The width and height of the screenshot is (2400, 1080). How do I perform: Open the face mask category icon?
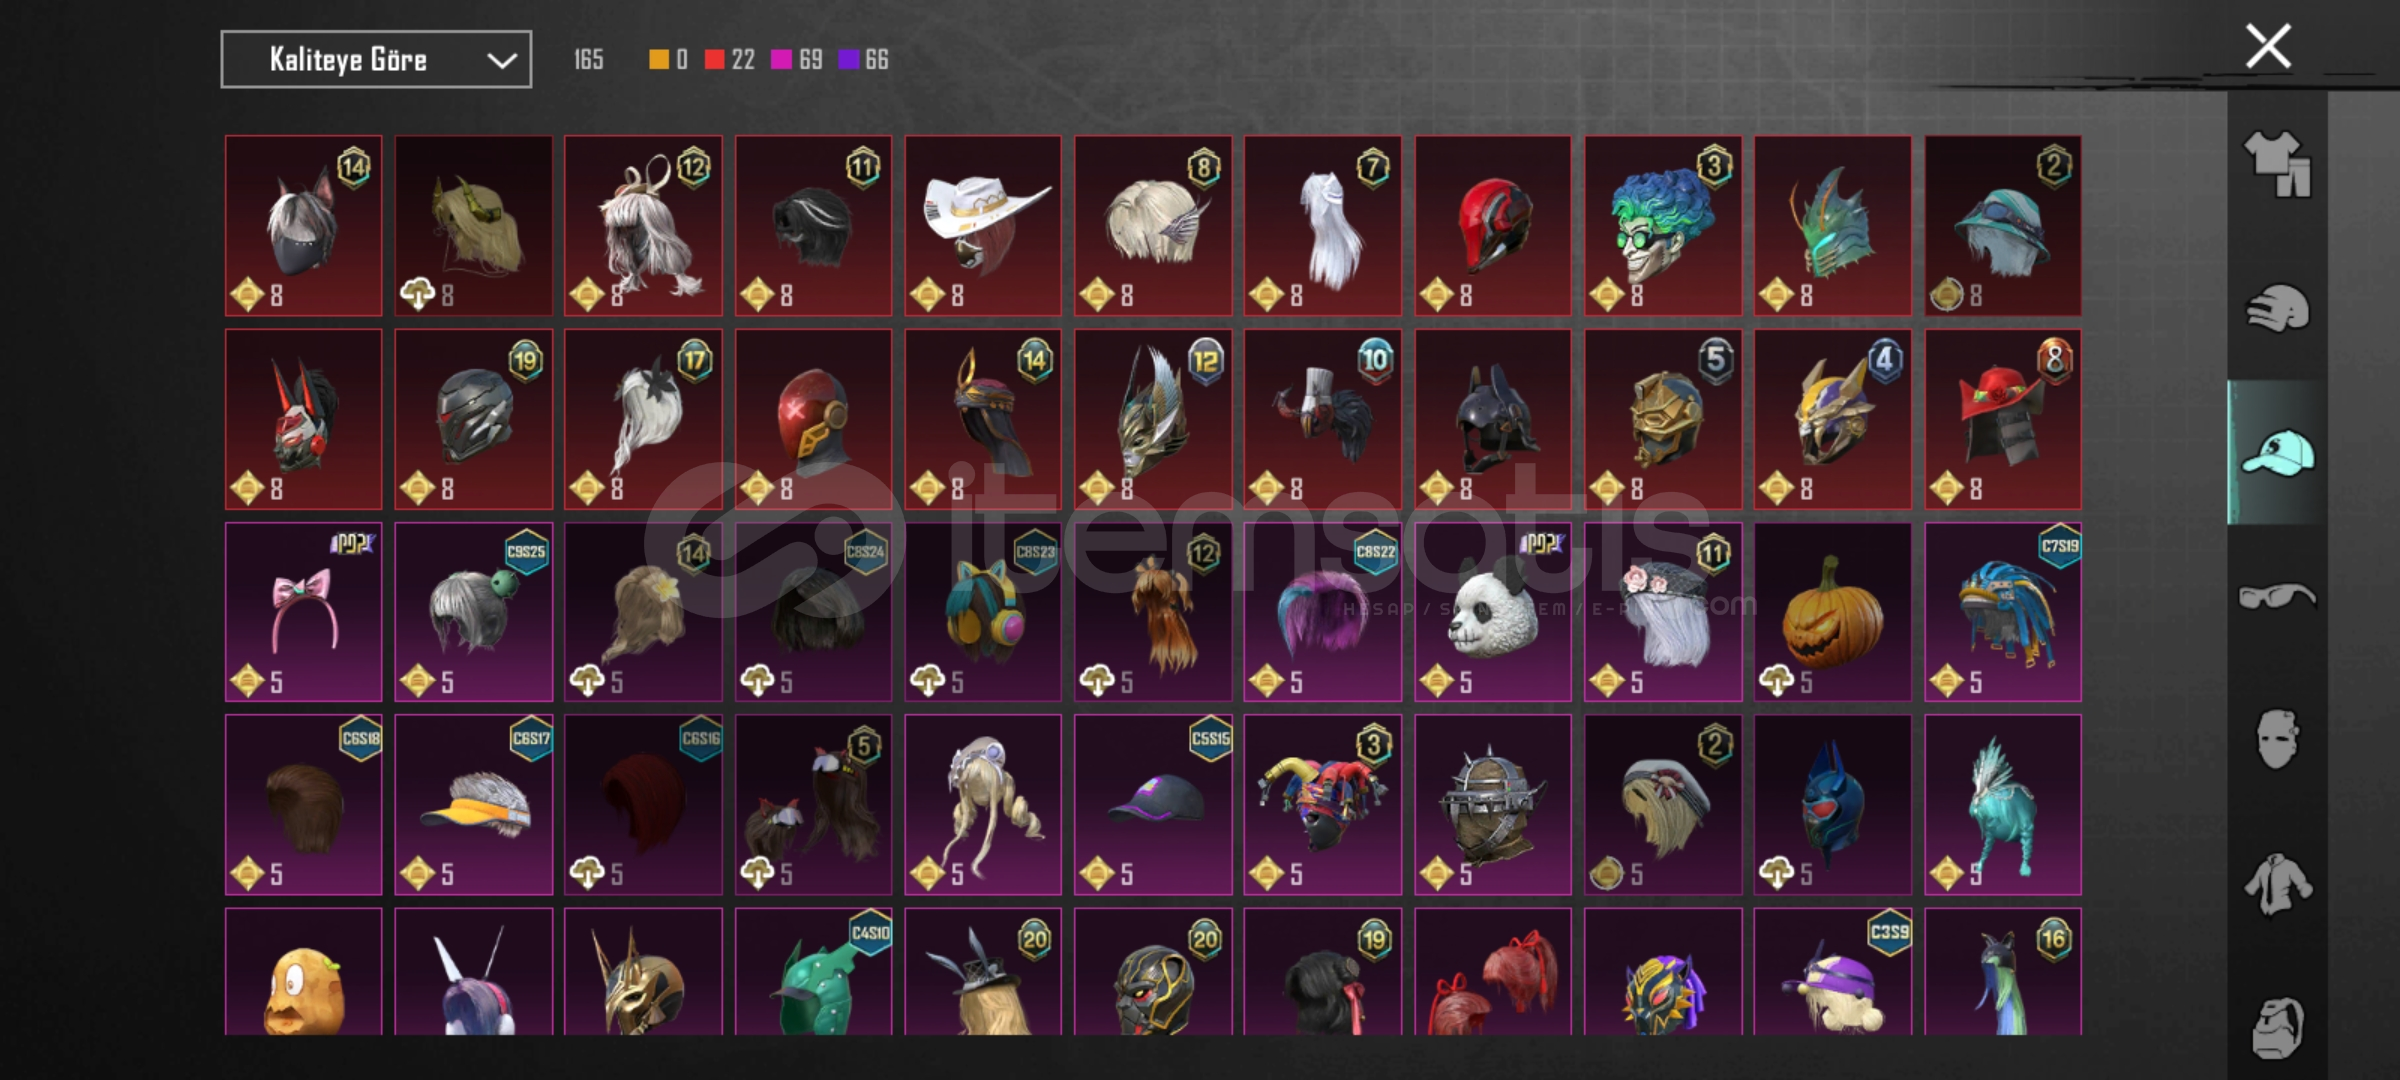click(x=2277, y=739)
